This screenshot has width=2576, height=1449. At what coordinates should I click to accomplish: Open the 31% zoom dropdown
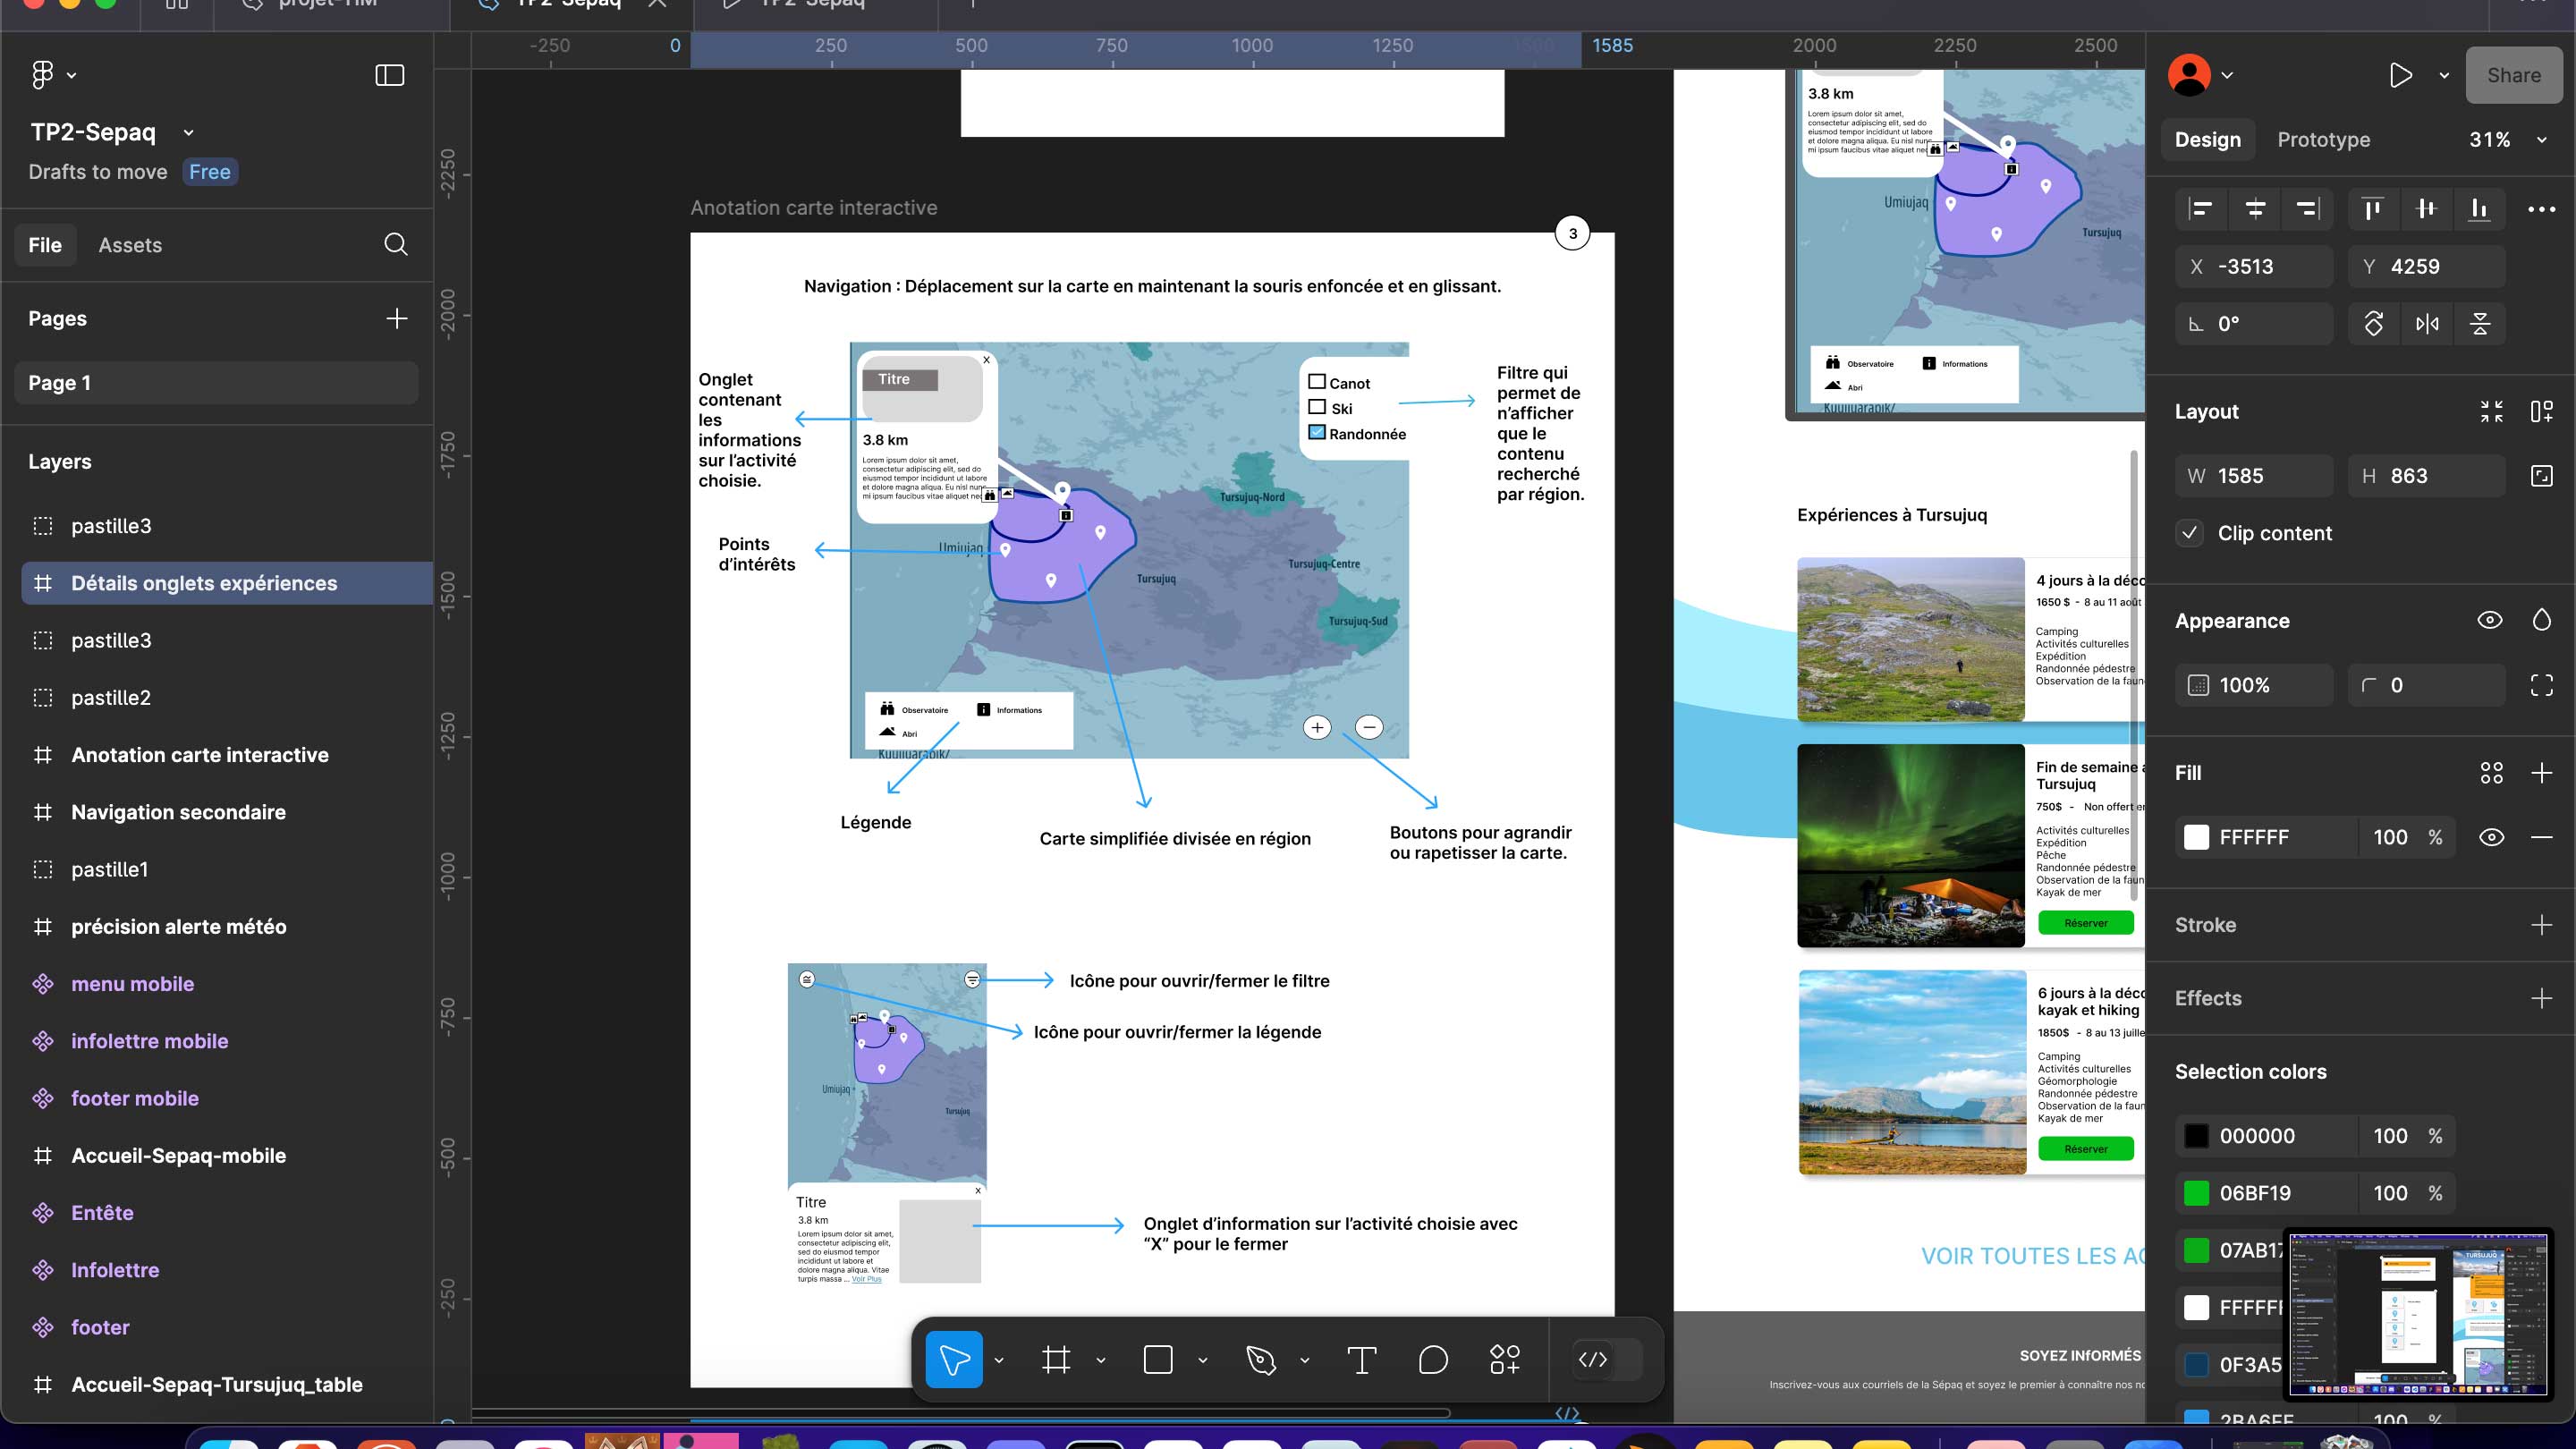pyautogui.click(x=2541, y=140)
